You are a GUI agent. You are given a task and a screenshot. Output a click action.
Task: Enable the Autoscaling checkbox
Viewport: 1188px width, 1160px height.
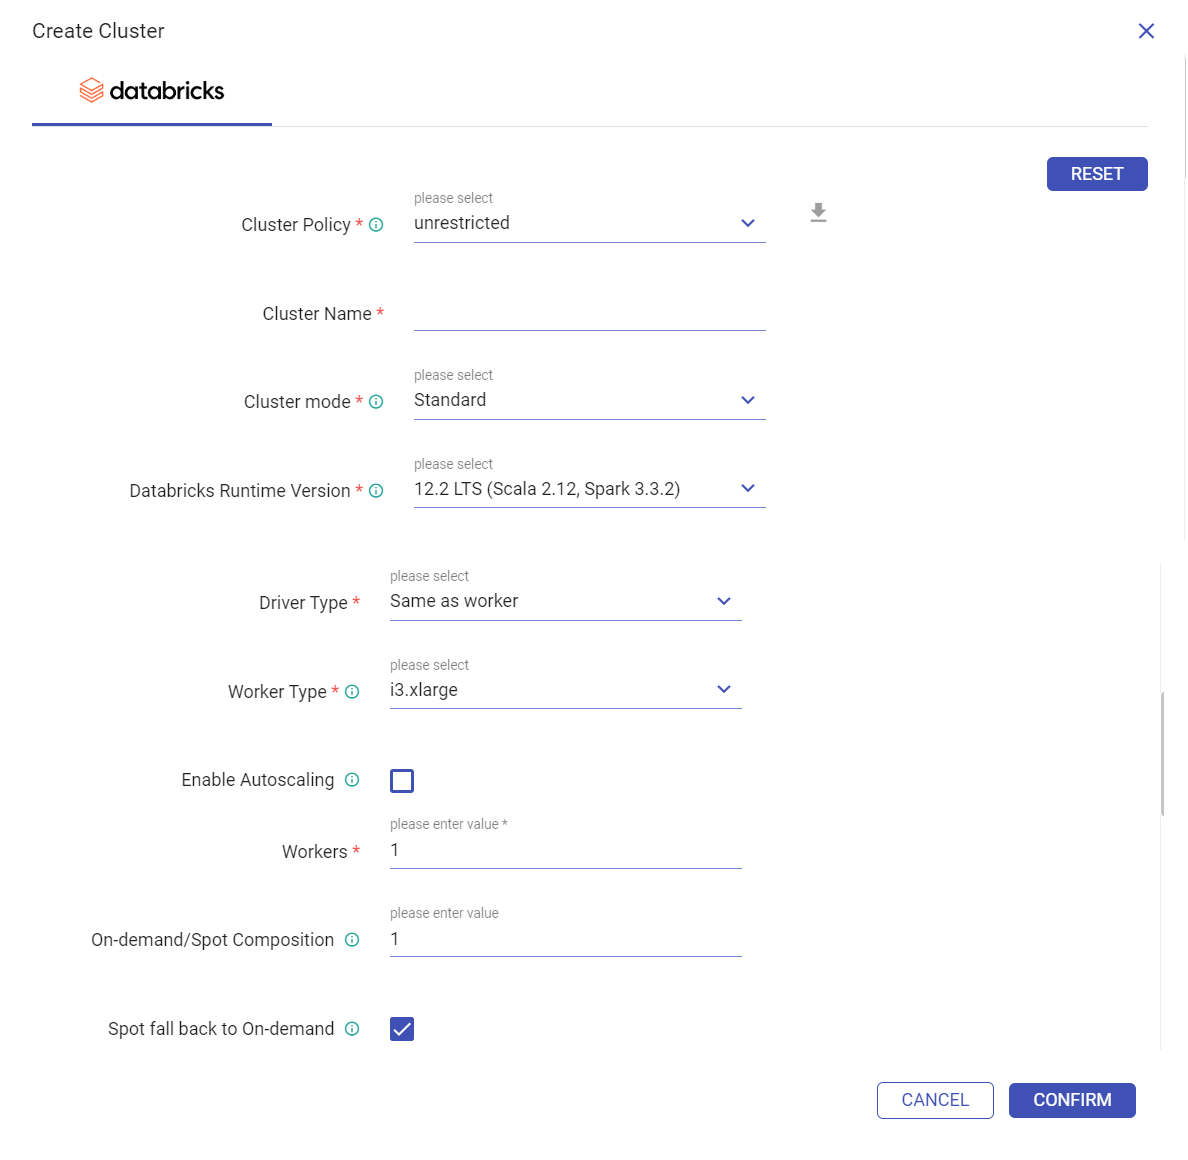click(402, 781)
